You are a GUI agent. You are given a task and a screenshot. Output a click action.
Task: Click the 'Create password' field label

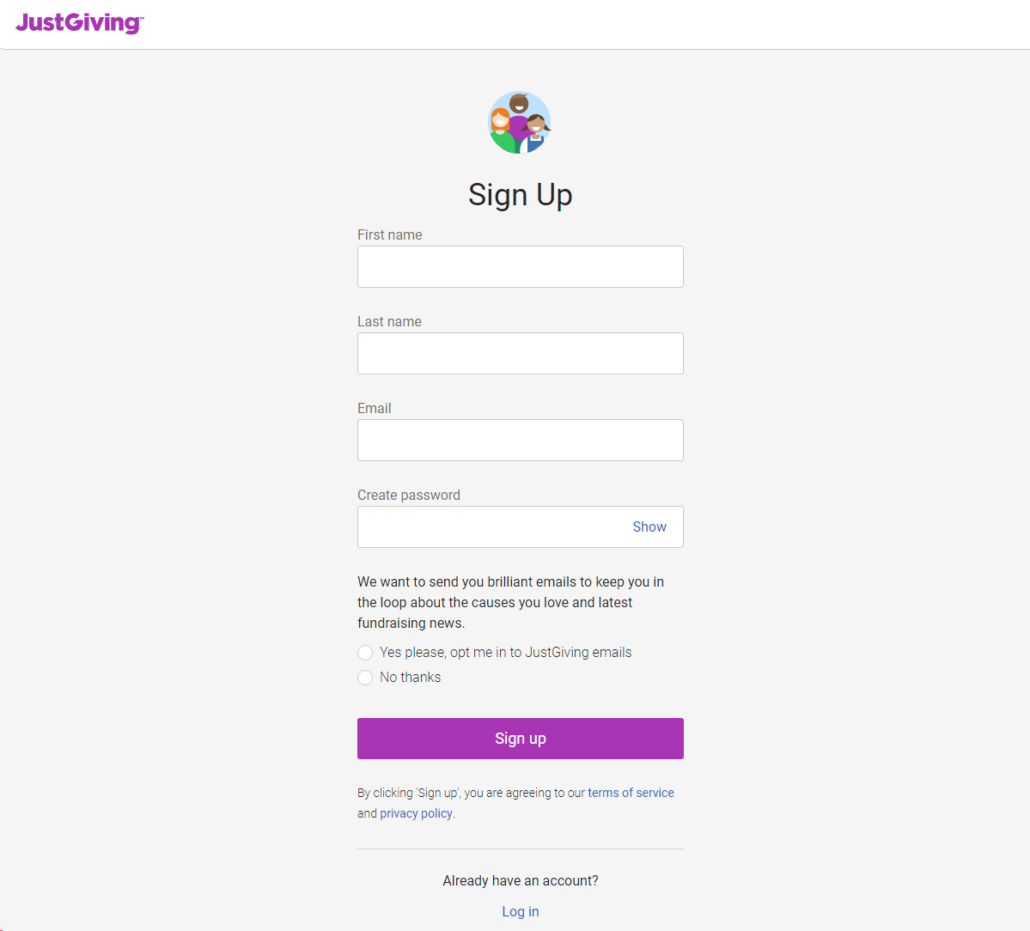click(x=409, y=495)
